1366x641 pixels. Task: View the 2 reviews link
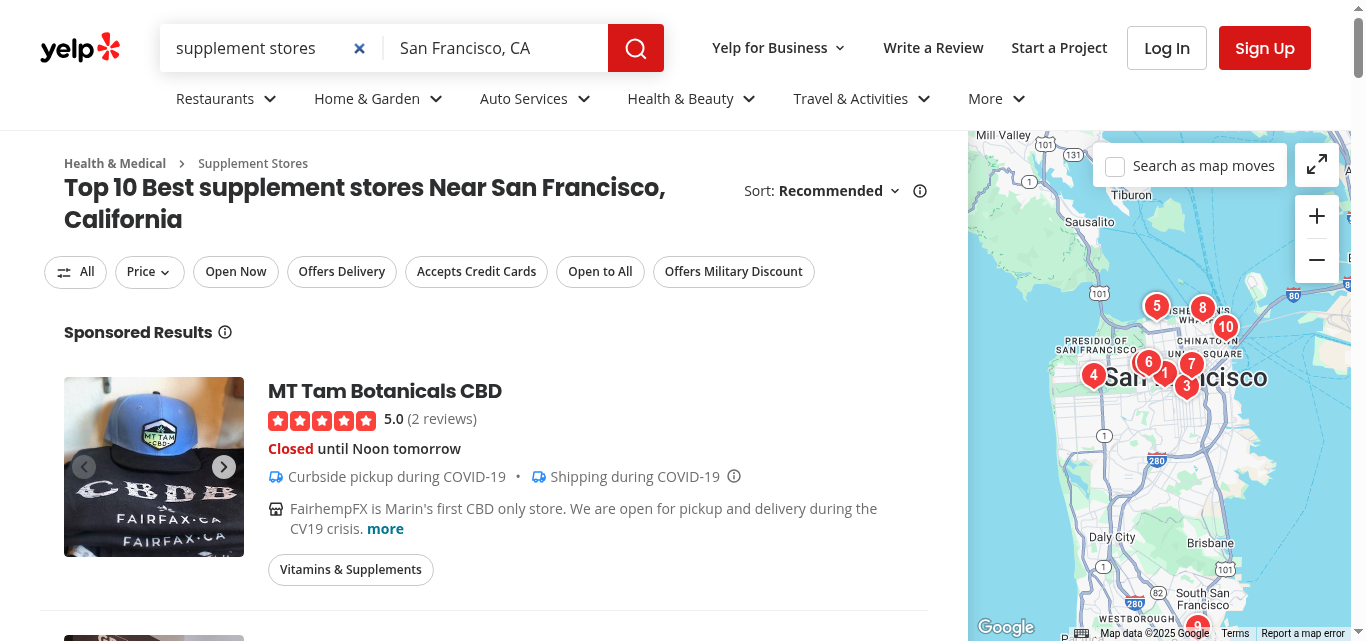pos(443,419)
